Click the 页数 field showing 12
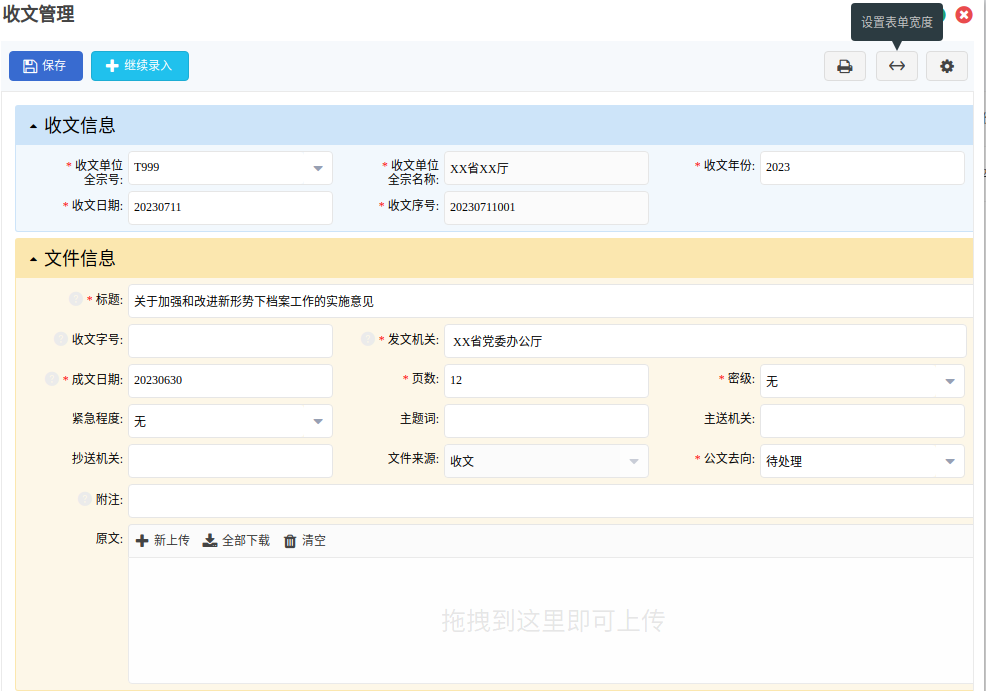 tap(546, 381)
